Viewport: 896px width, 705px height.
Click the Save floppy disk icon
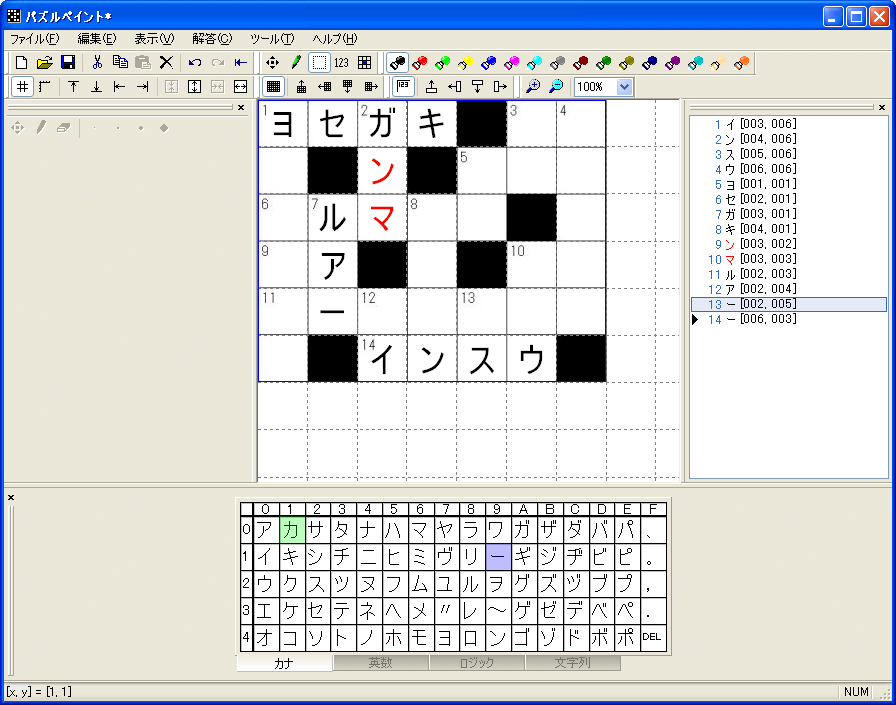(x=68, y=62)
